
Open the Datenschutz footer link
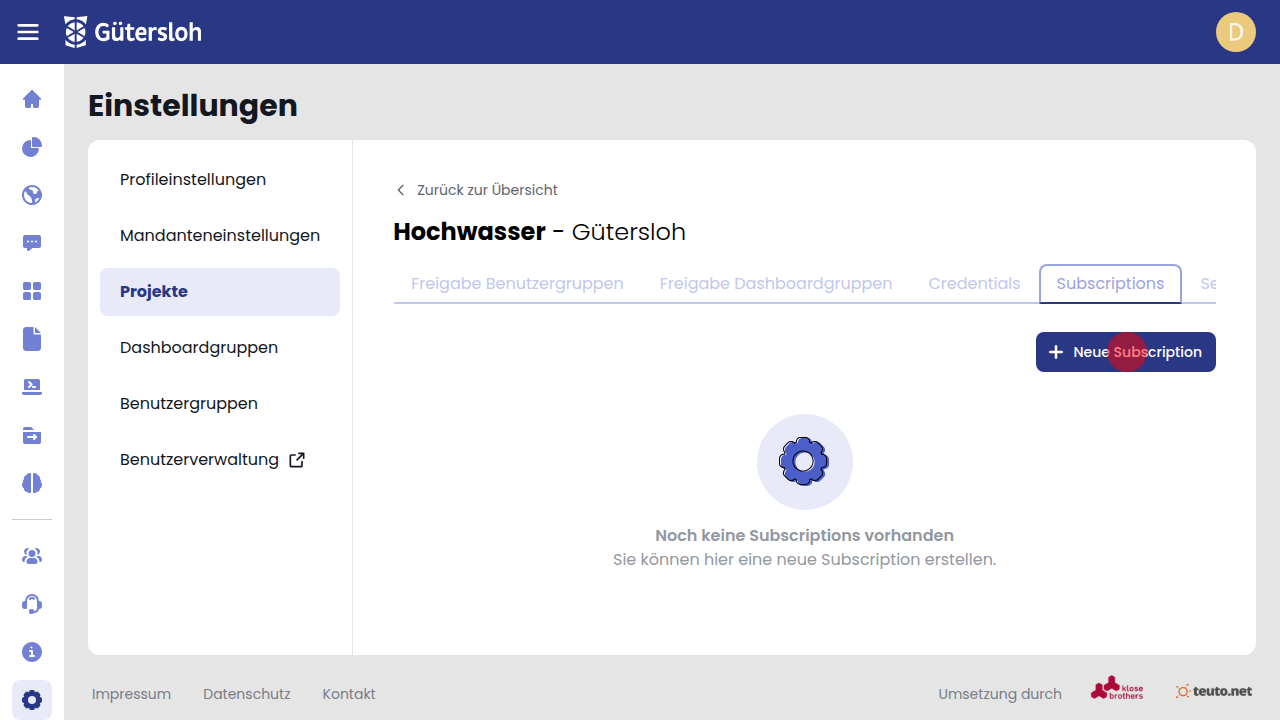pos(246,694)
